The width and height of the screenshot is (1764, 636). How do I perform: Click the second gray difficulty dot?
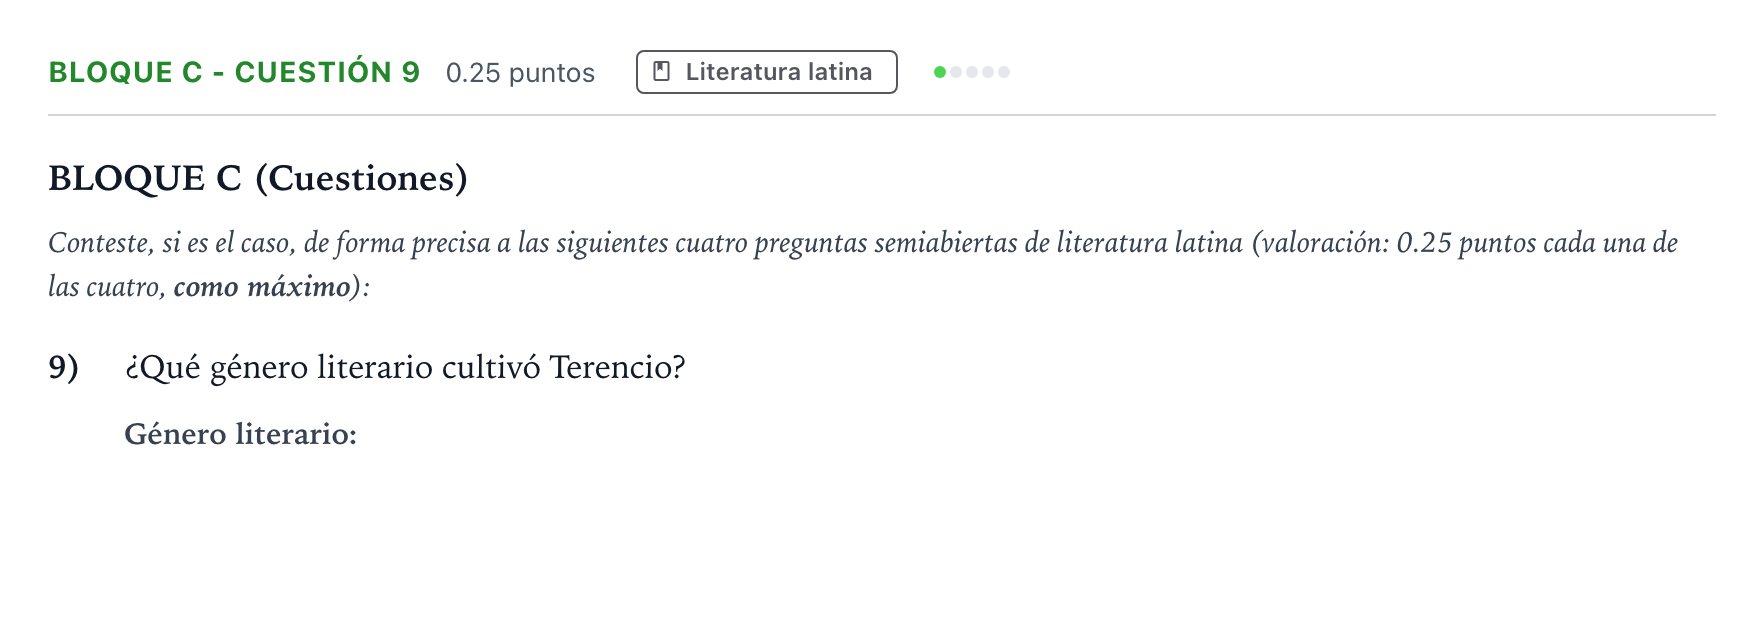pos(956,72)
